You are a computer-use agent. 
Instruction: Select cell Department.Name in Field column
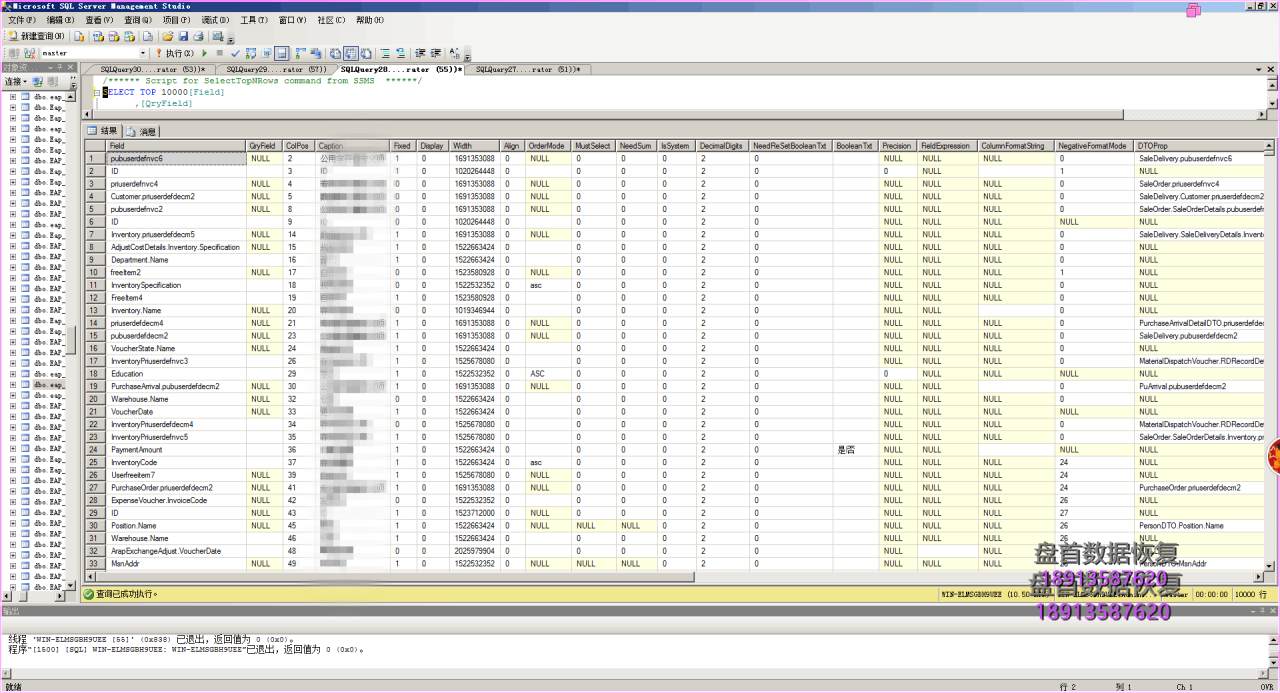[176, 259]
